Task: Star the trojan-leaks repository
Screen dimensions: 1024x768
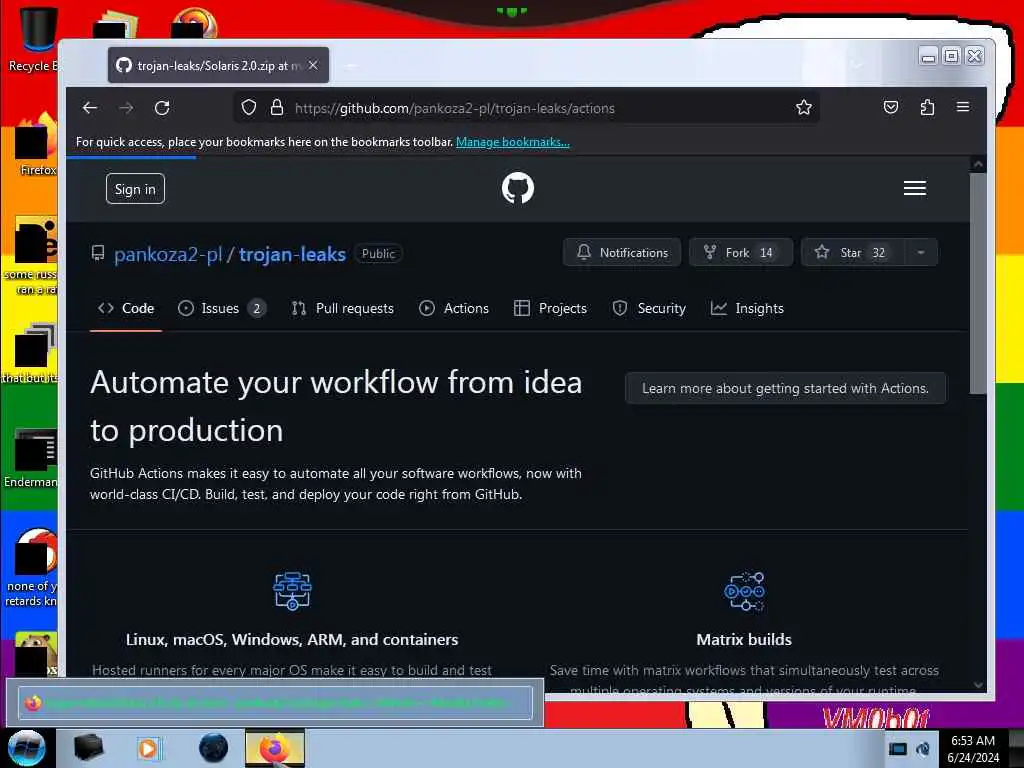Action: click(853, 253)
